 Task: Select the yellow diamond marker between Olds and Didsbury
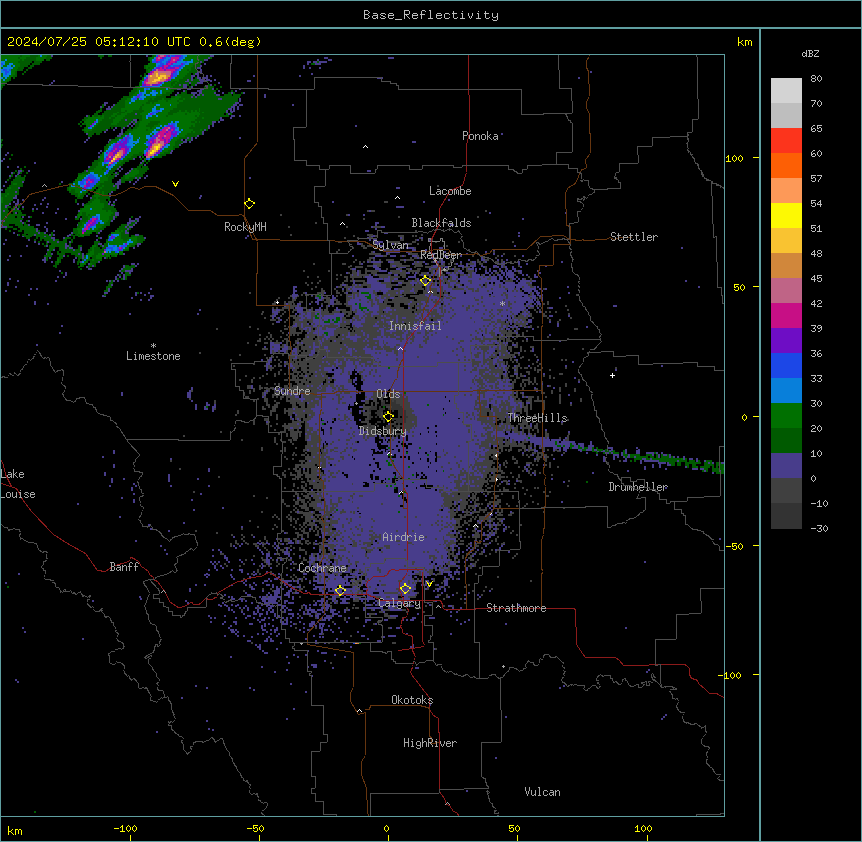point(388,417)
